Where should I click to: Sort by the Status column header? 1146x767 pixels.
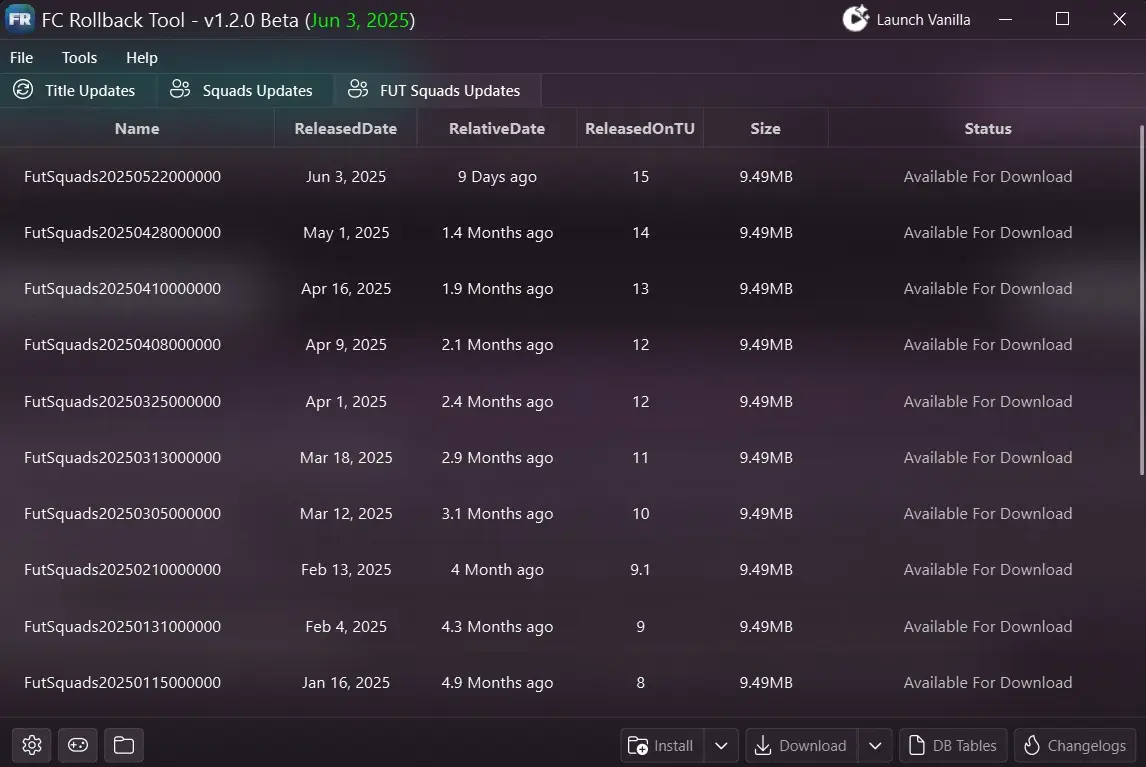[x=987, y=129]
